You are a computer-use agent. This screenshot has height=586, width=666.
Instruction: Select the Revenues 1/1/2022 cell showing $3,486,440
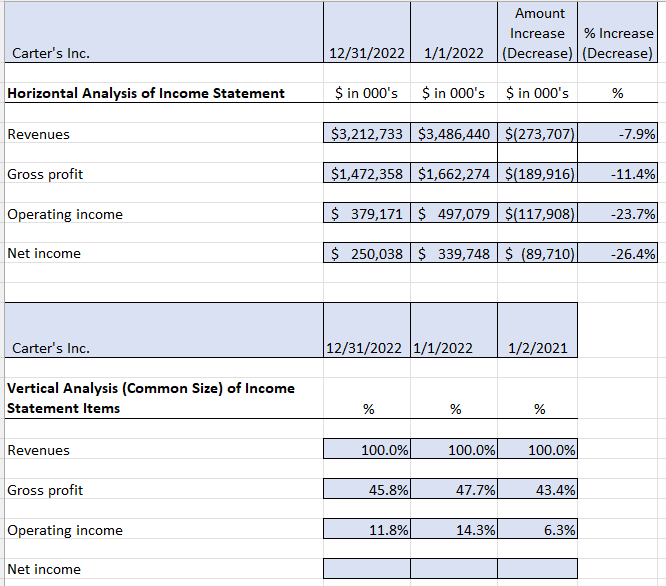(454, 133)
